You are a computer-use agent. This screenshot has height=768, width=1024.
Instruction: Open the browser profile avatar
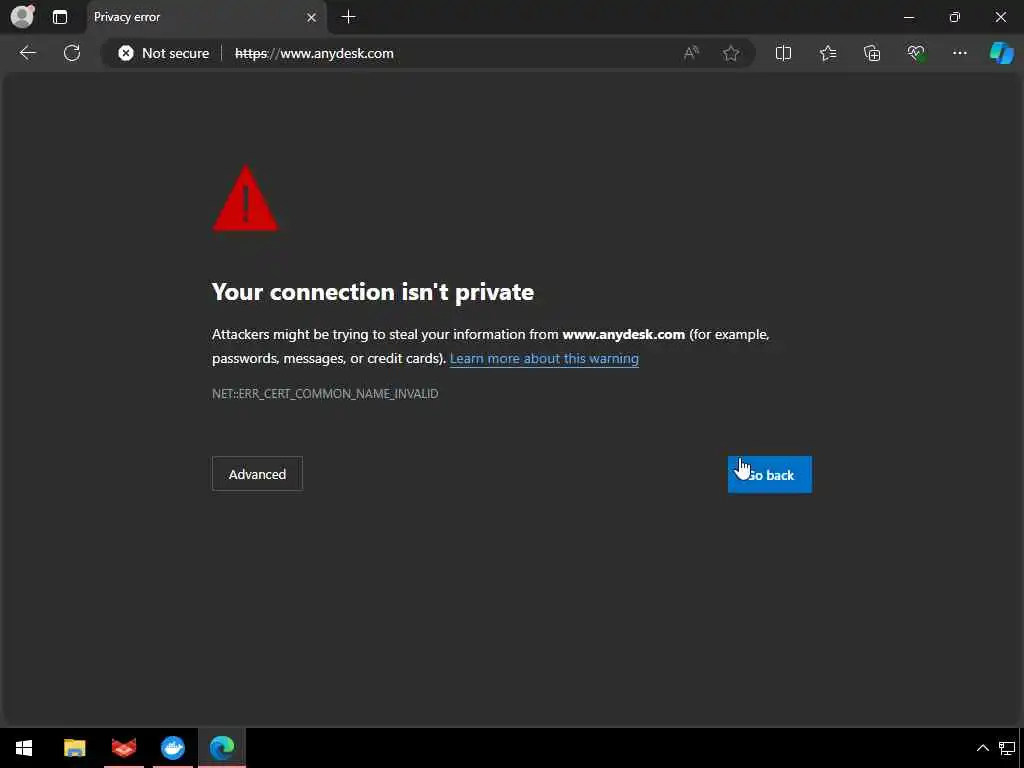pos(23,16)
